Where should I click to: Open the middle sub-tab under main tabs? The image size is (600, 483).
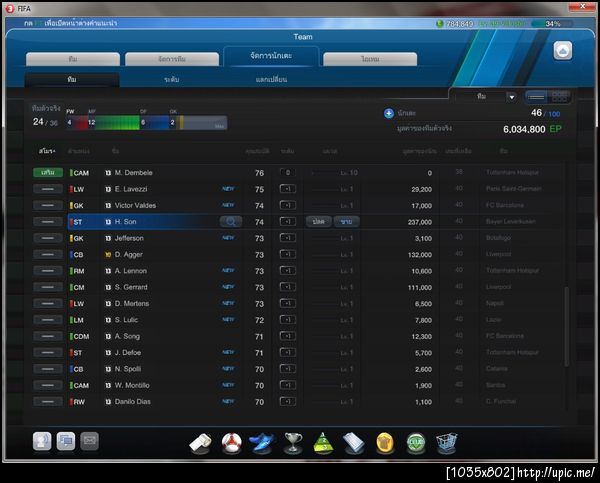(171, 79)
